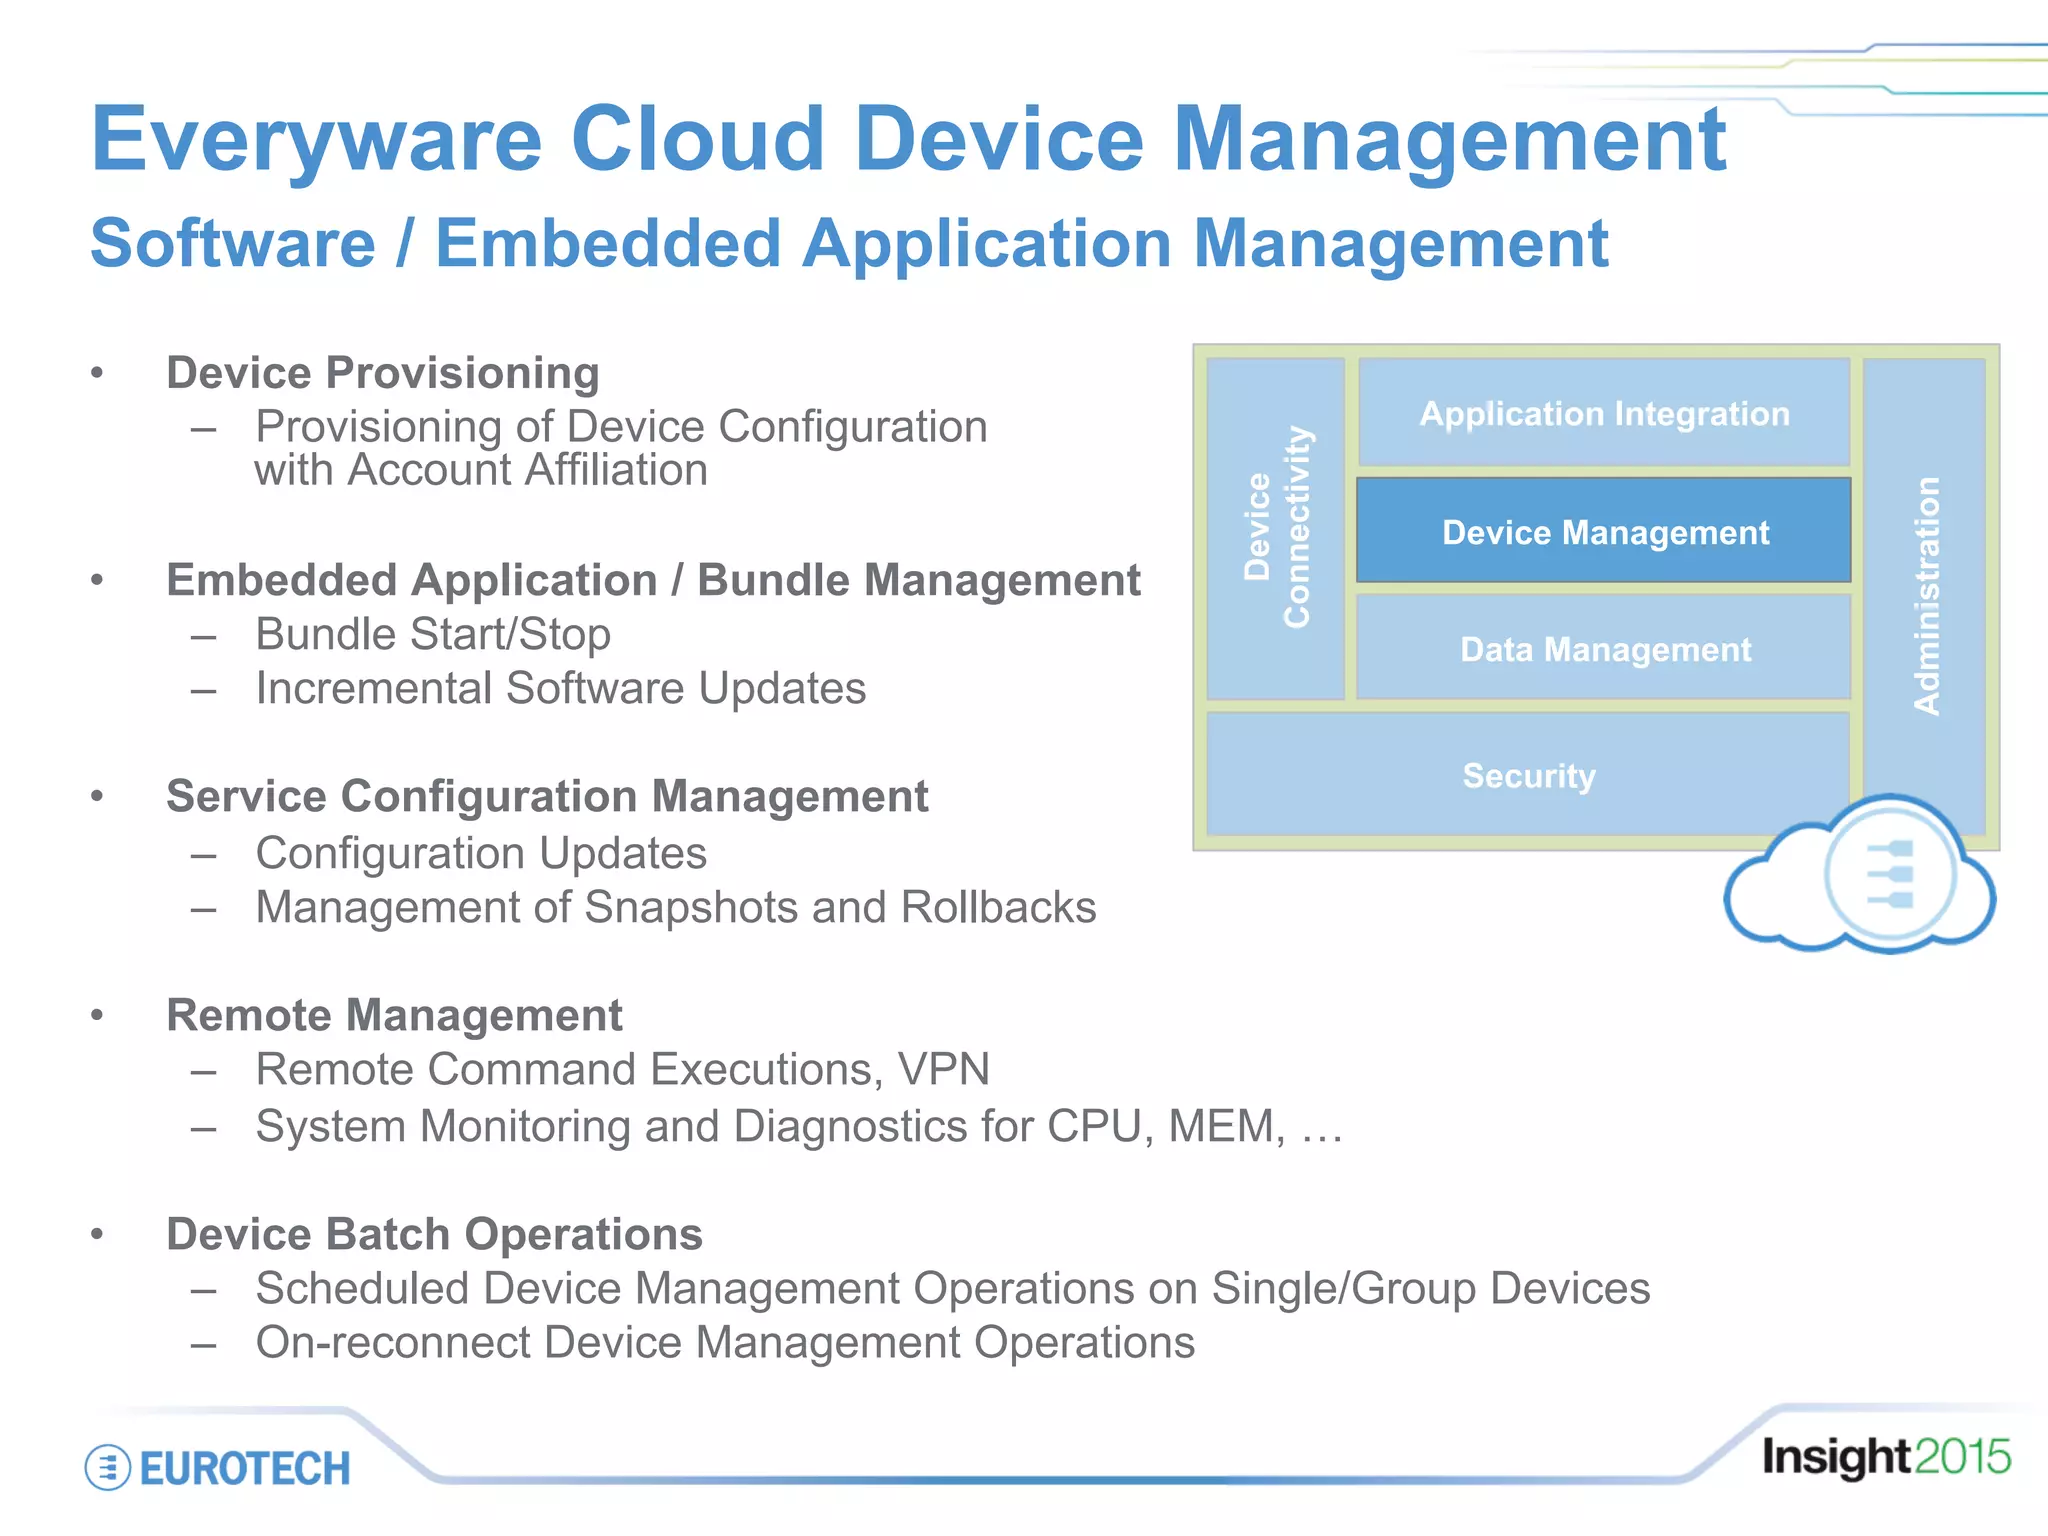Image resolution: width=2048 pixels, height=1536 pixels.
Task: Click the Remote Management heading
Action: point(394,1015)
